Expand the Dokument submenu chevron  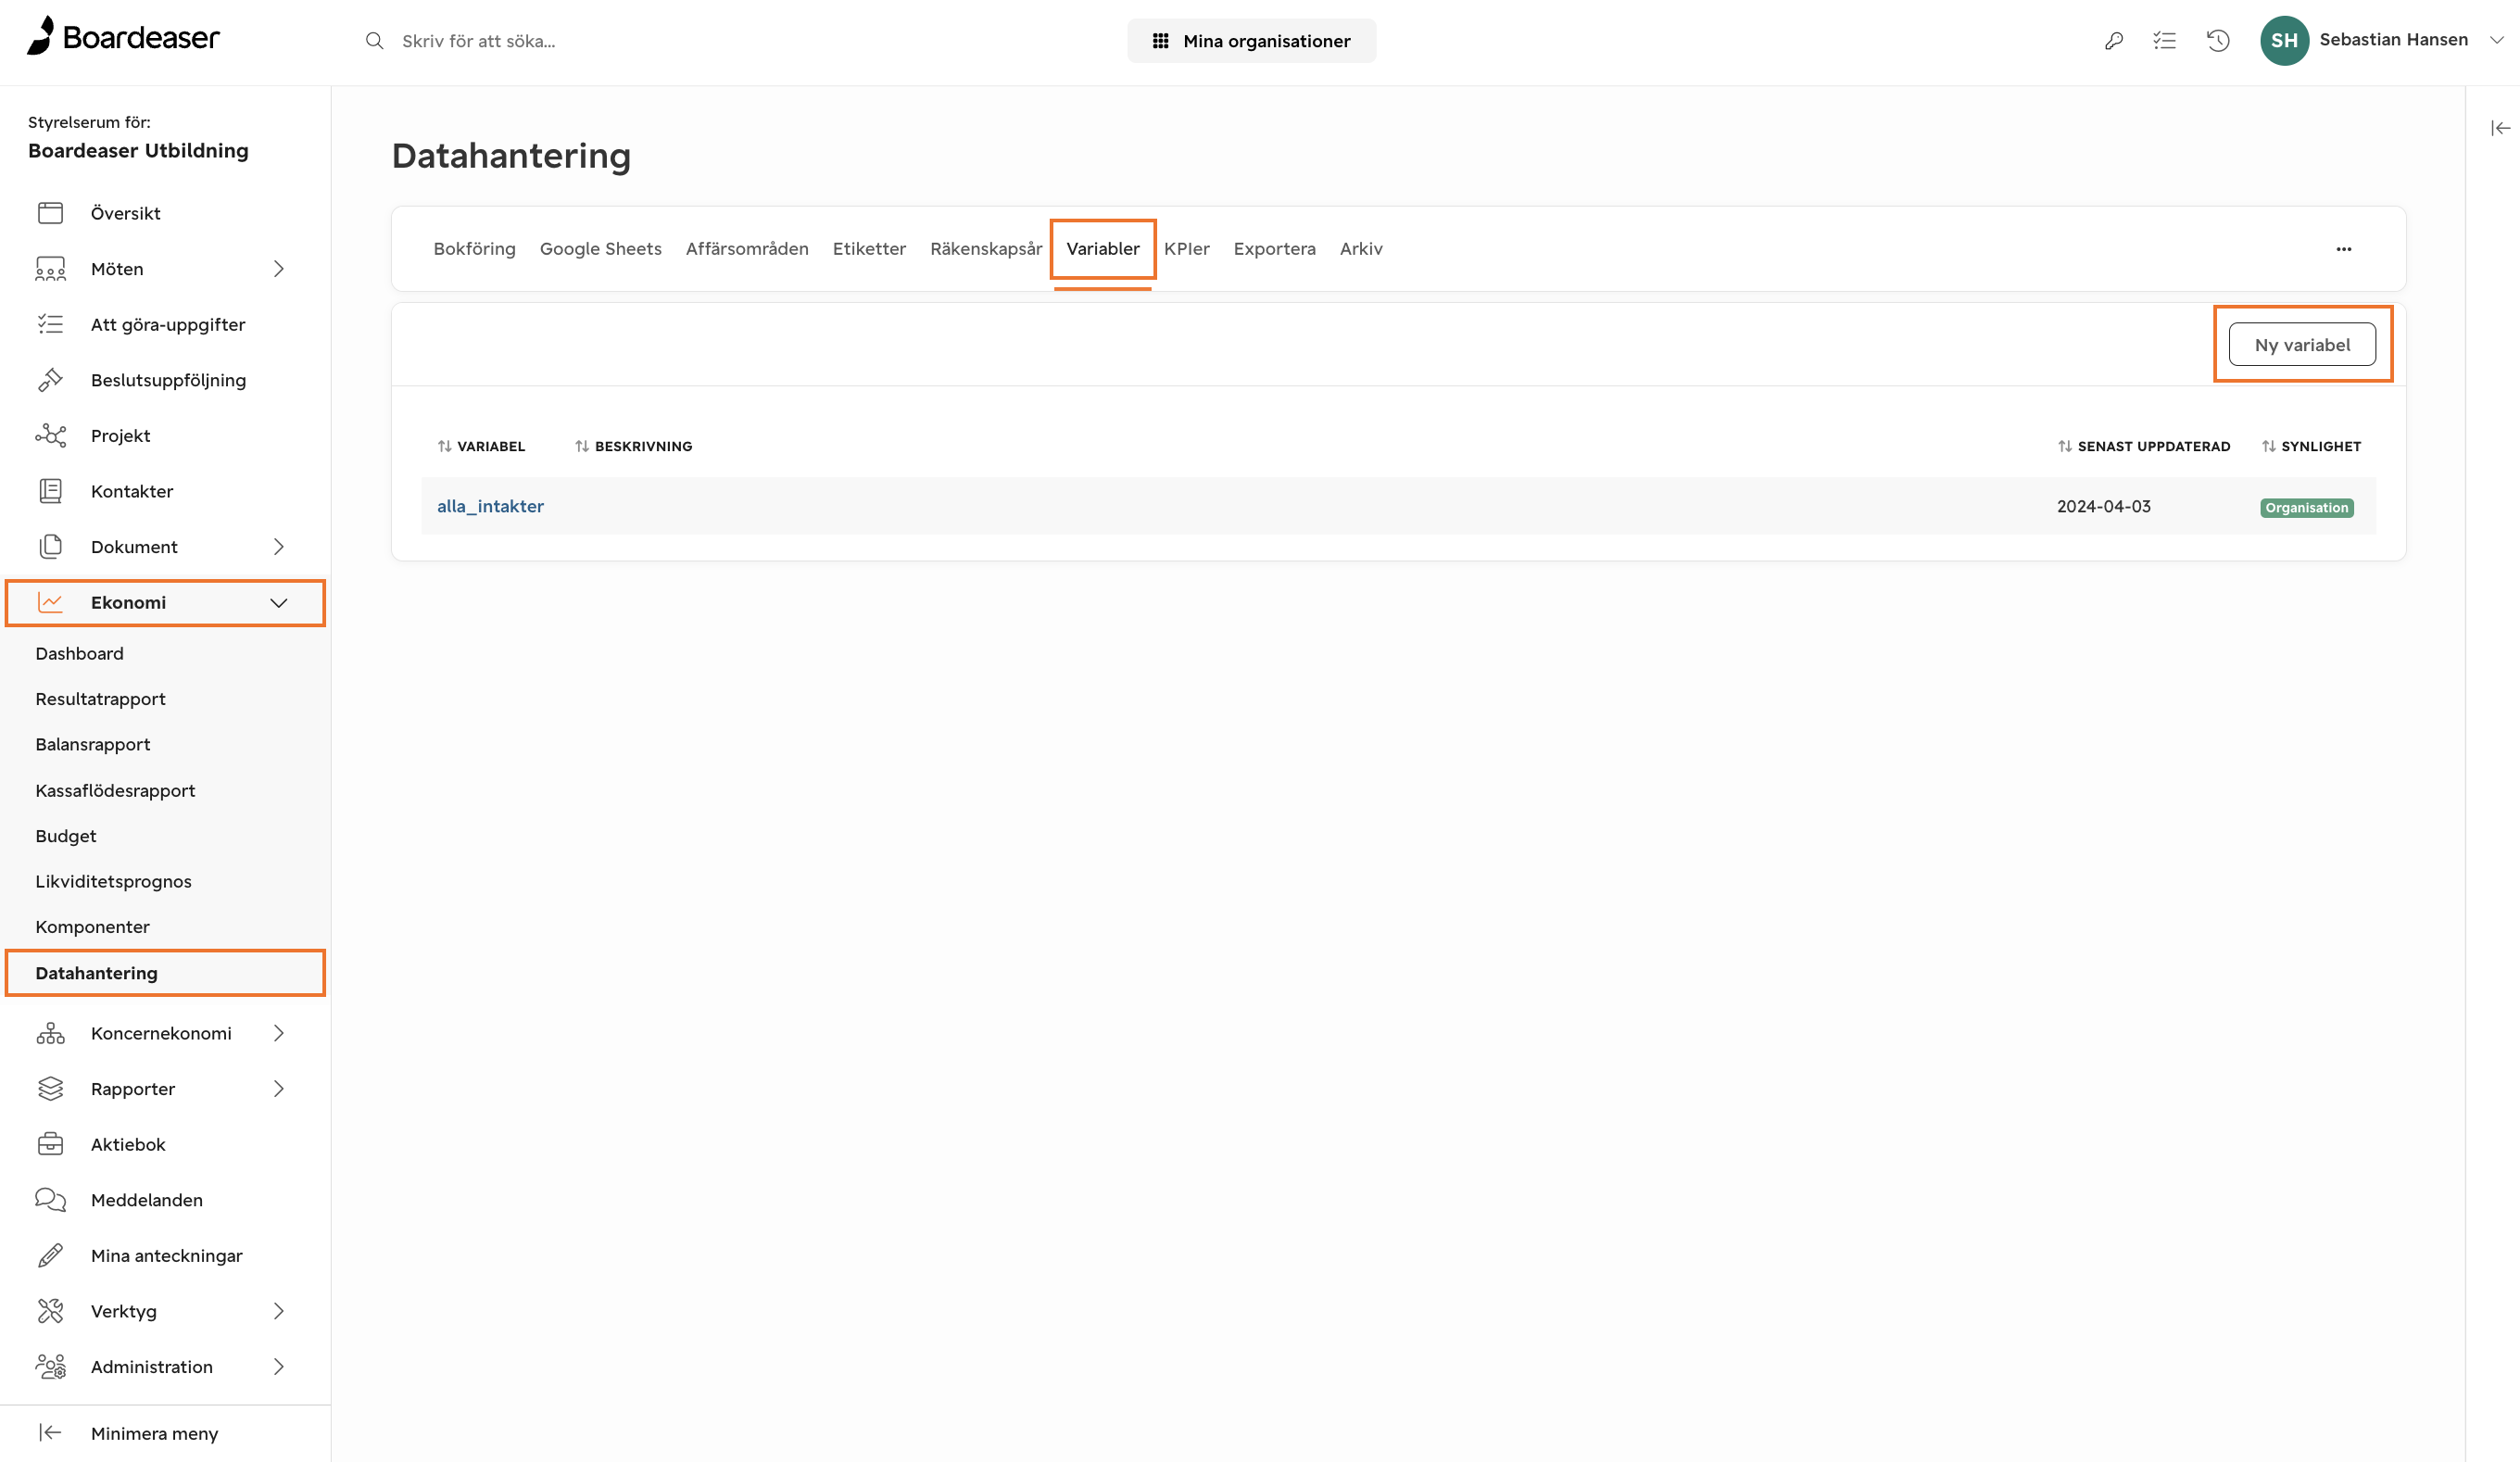tap(279, 546)
